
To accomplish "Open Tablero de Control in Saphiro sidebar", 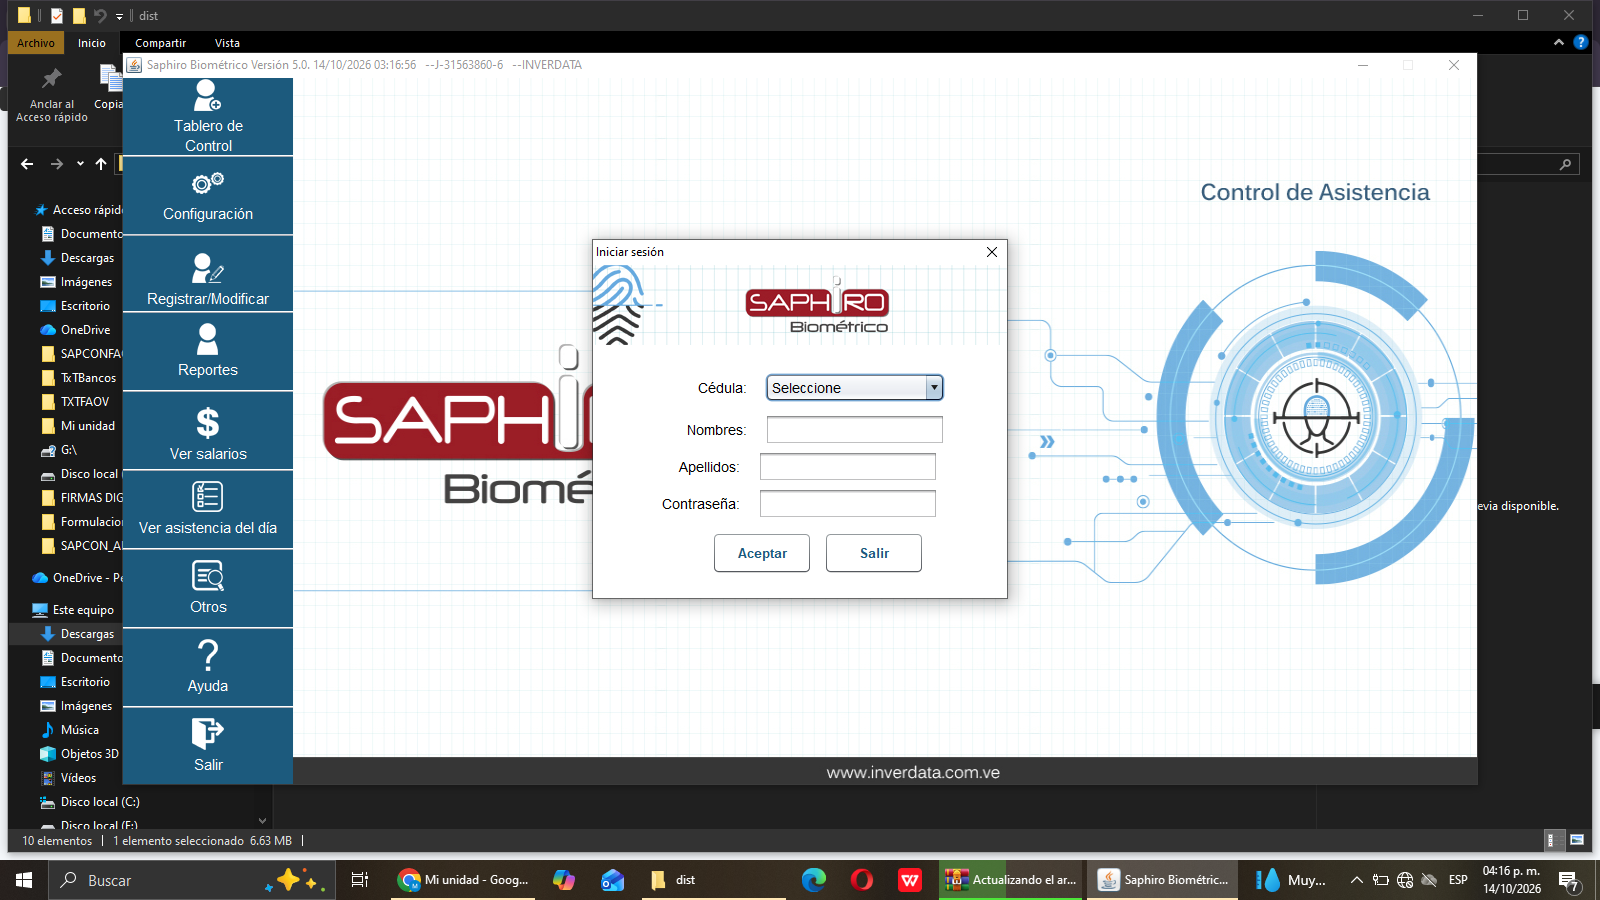I will coord(208,116).
